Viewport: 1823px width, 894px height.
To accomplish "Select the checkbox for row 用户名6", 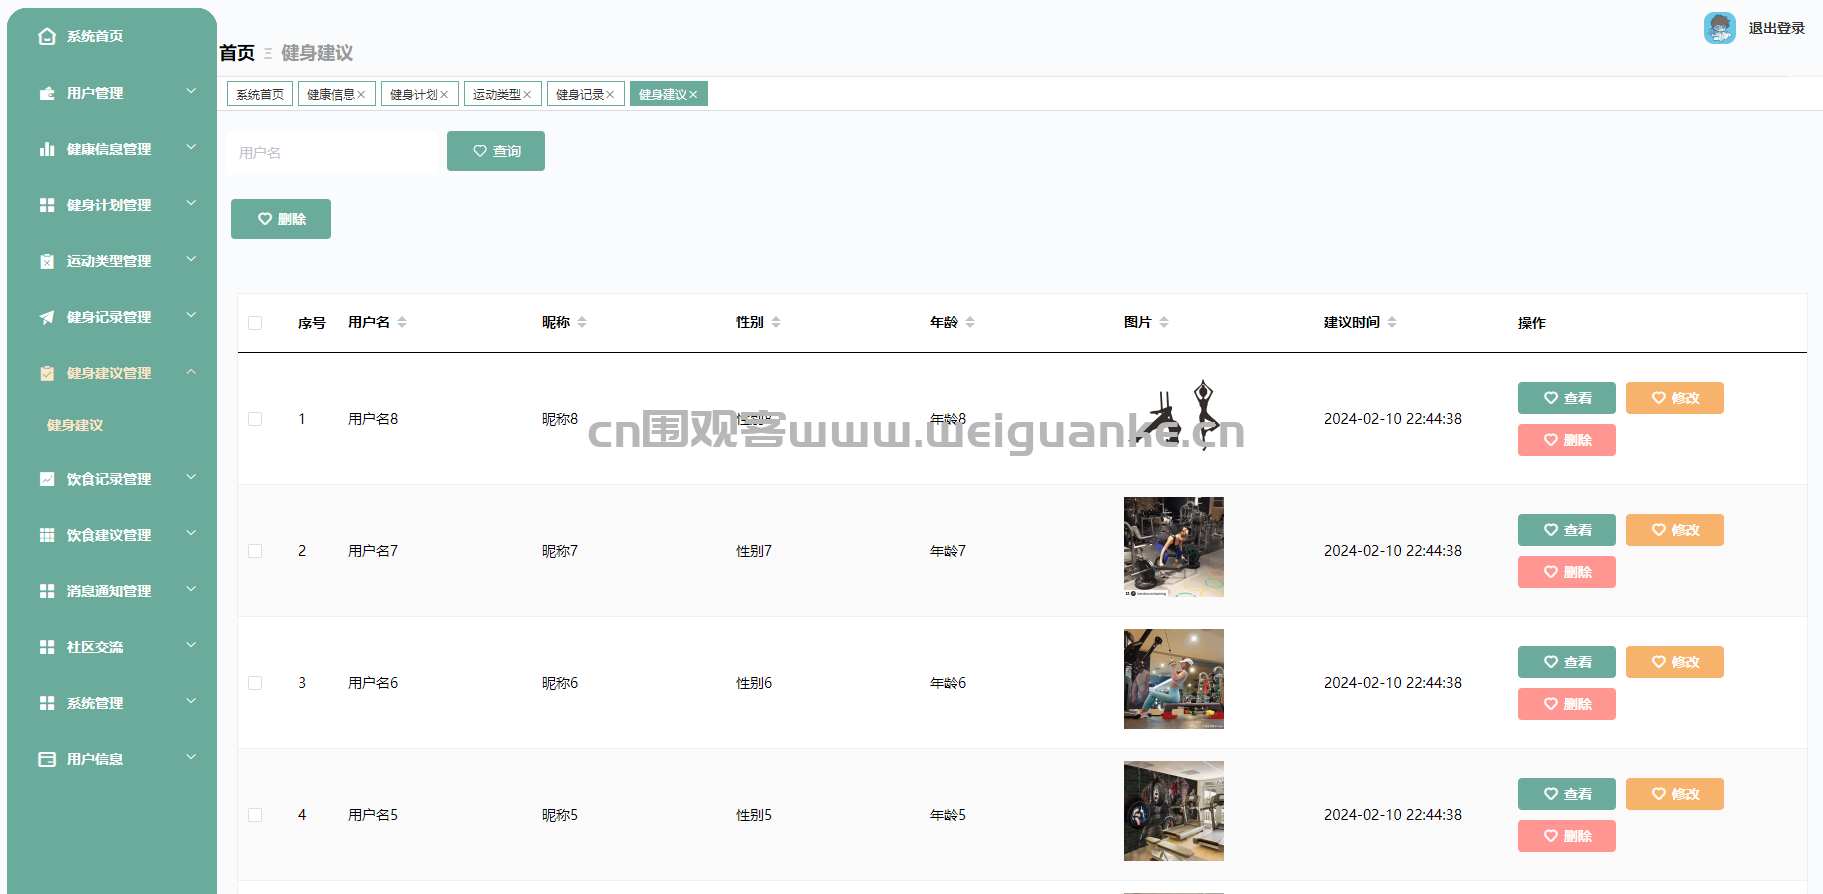I will point(255,683).
